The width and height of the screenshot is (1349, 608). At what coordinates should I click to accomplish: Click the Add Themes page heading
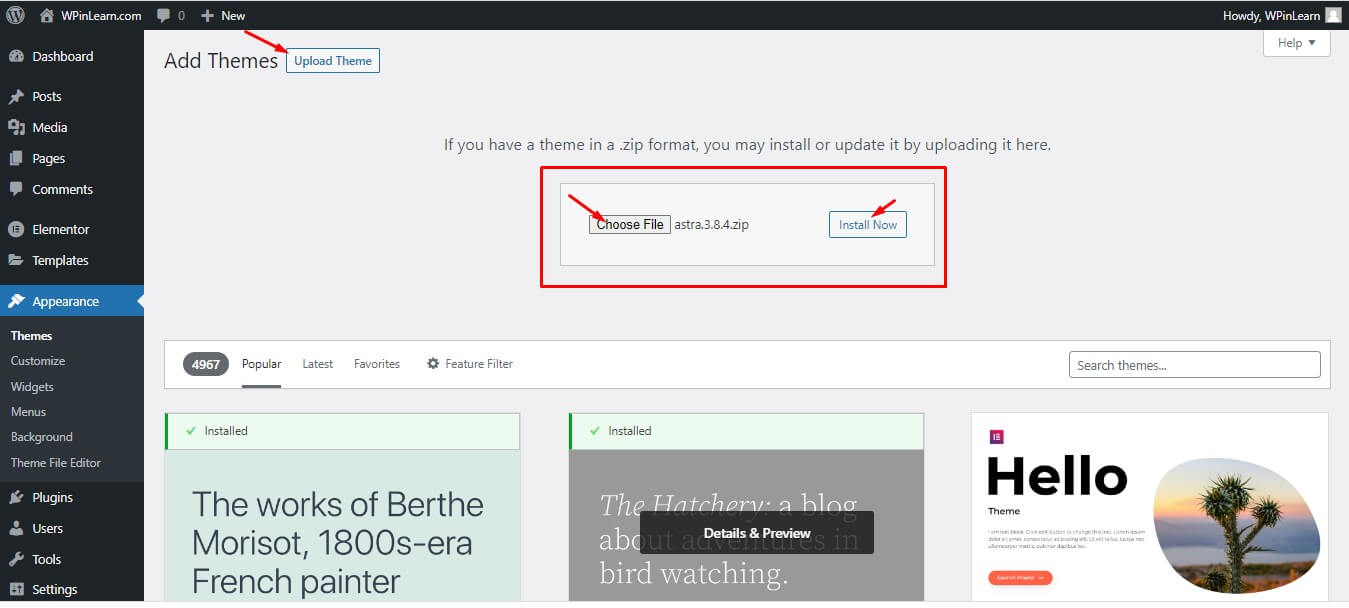pyautogui.click(x=221, y=61)
